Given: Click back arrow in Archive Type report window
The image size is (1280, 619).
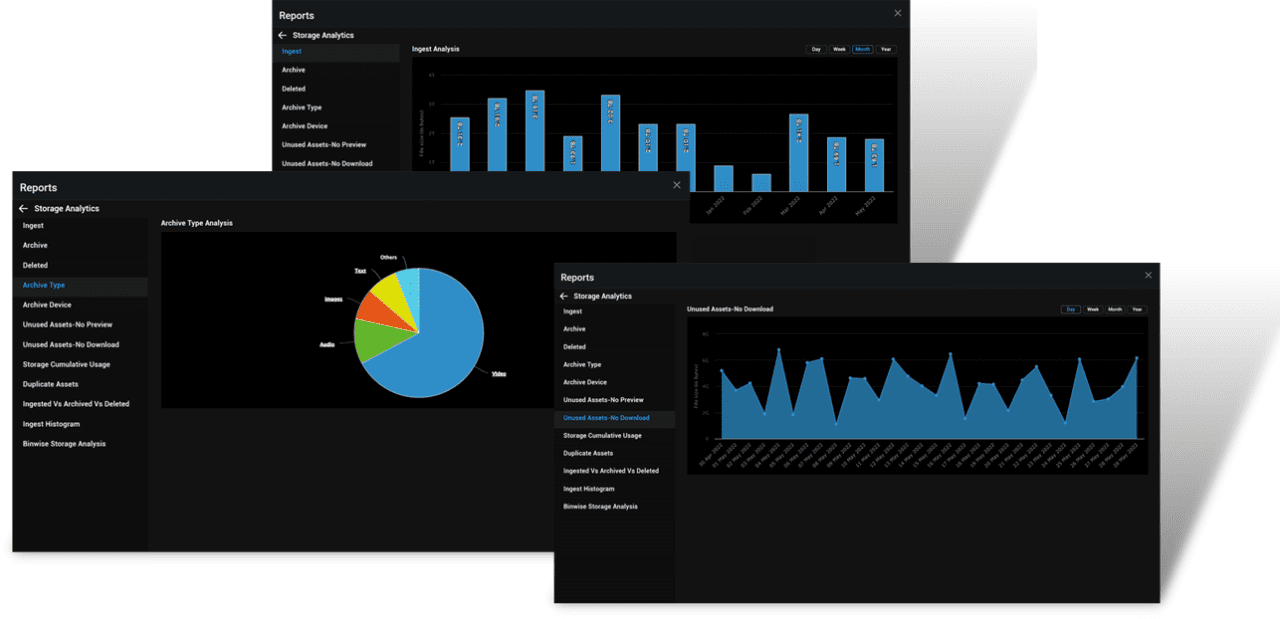Looking at the screenshot, I should point(22,208).
